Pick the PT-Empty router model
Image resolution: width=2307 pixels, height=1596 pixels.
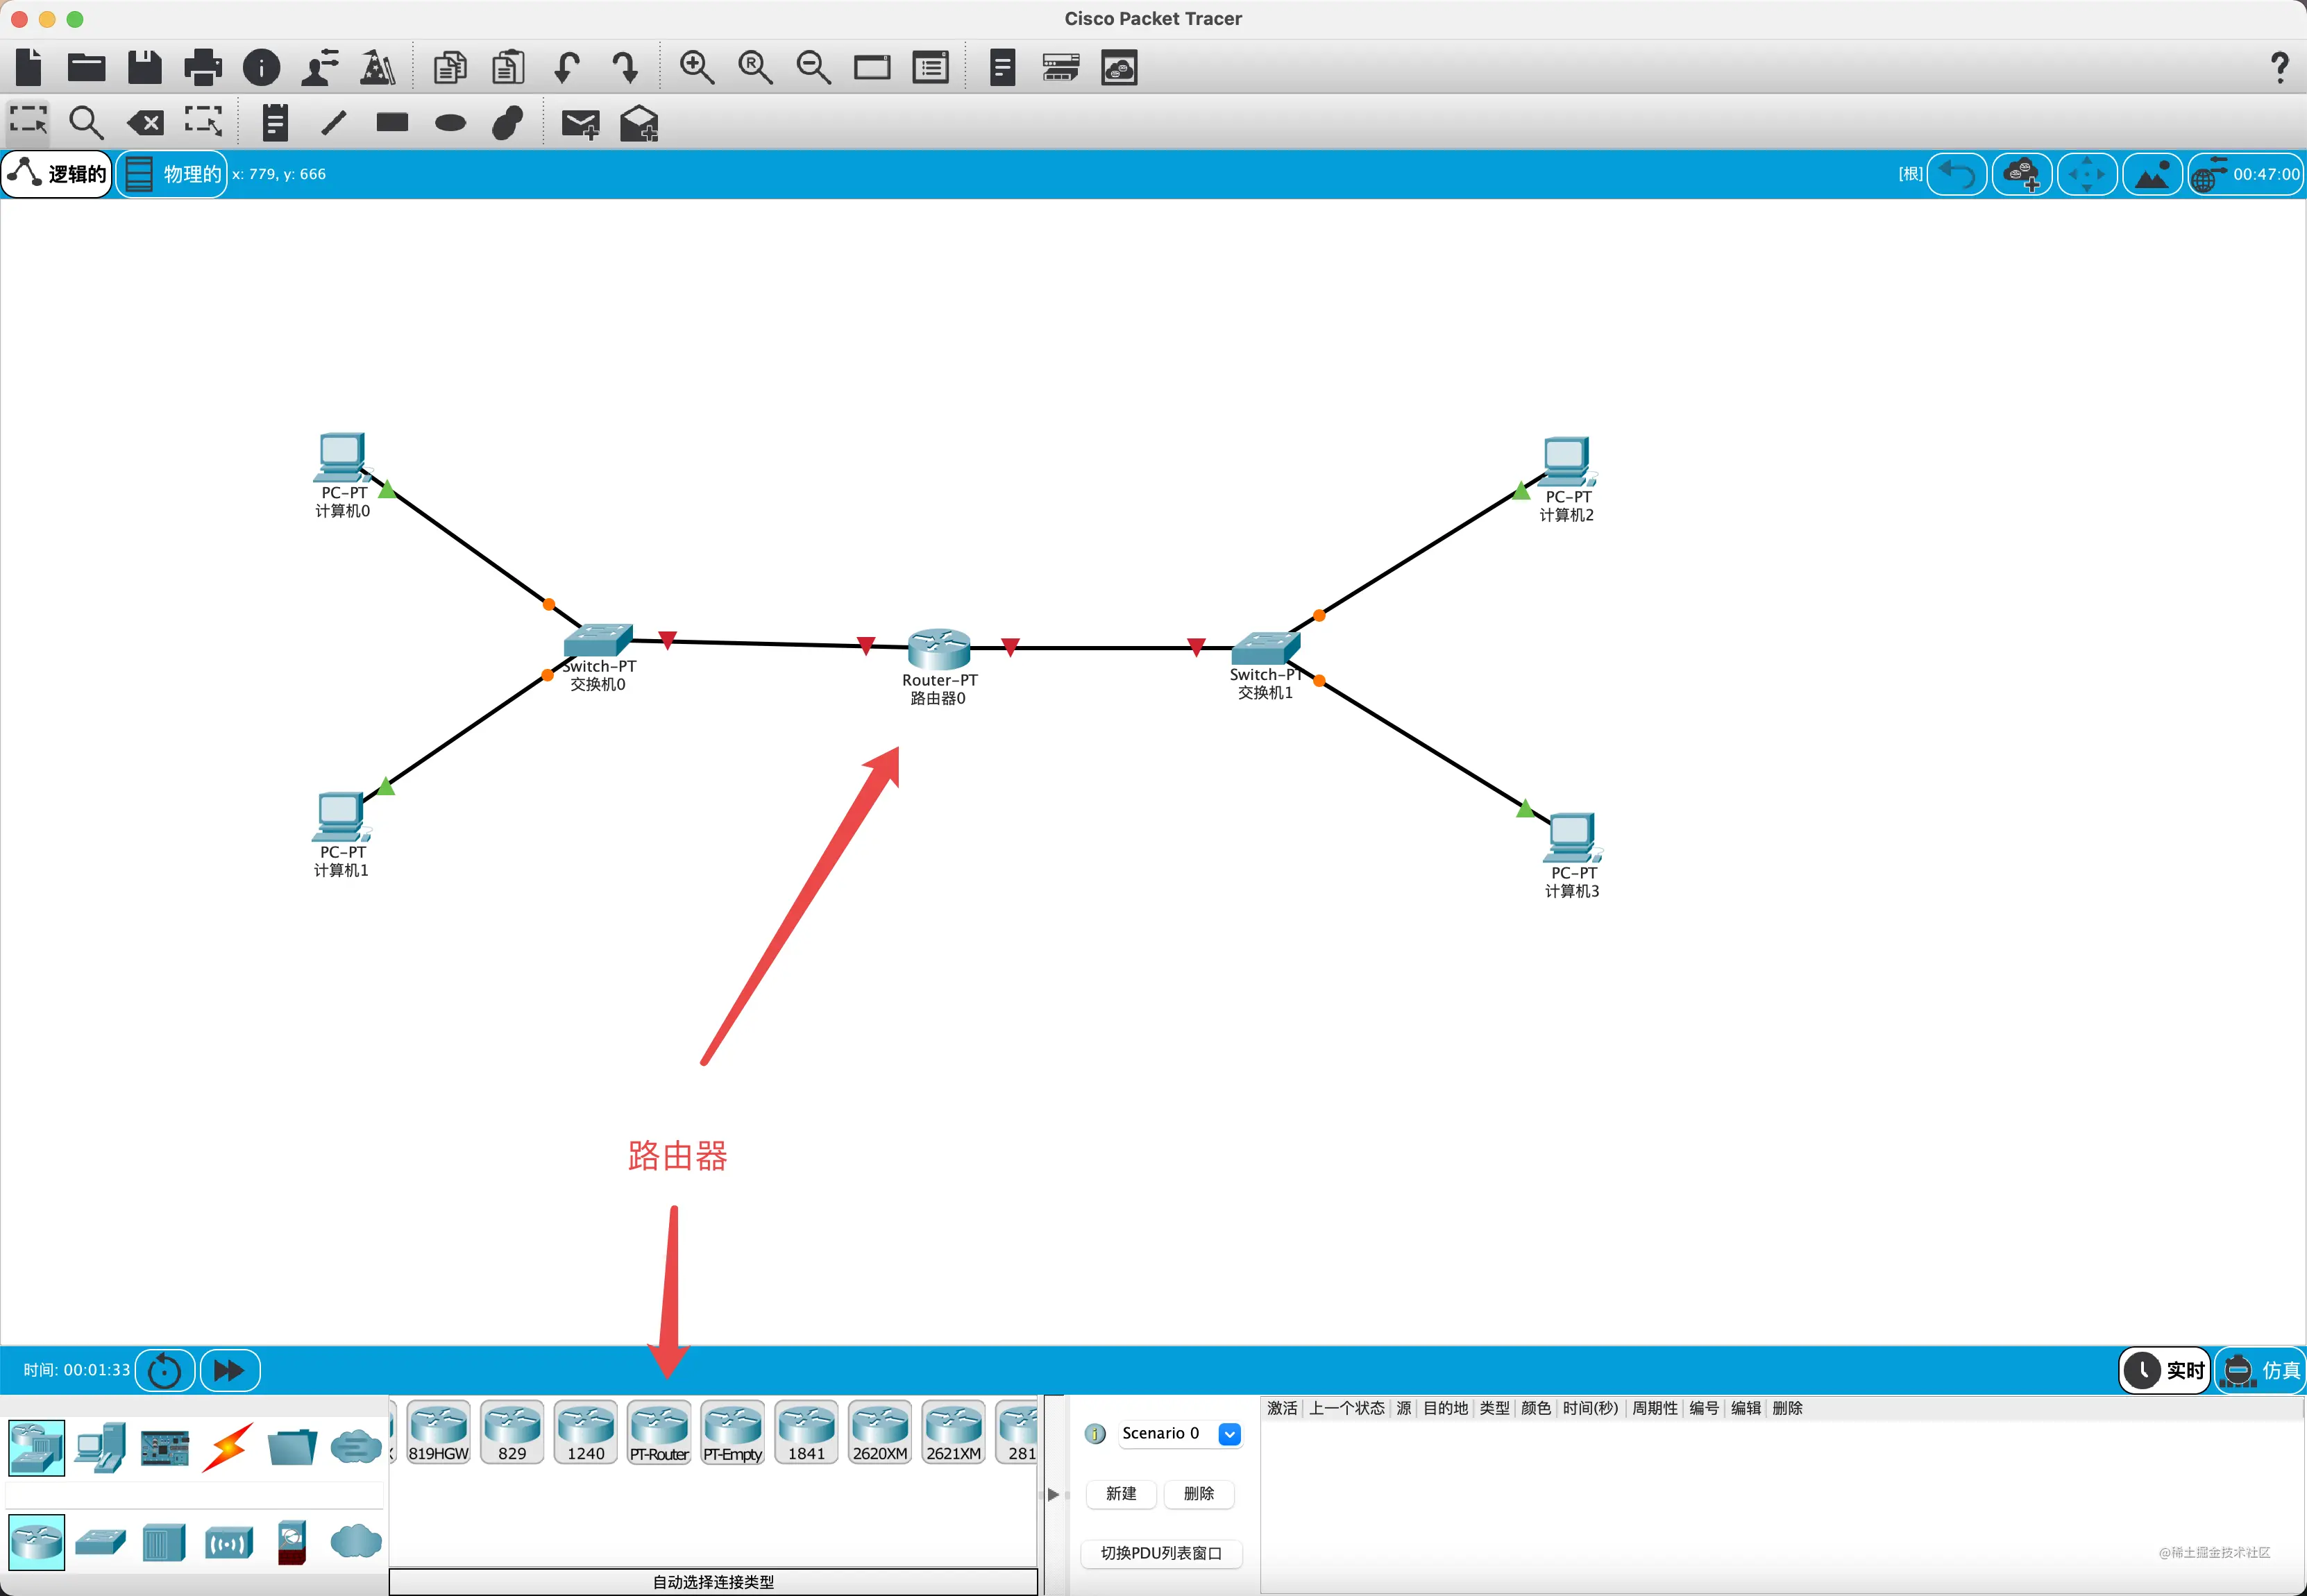tap(733, 1432)
